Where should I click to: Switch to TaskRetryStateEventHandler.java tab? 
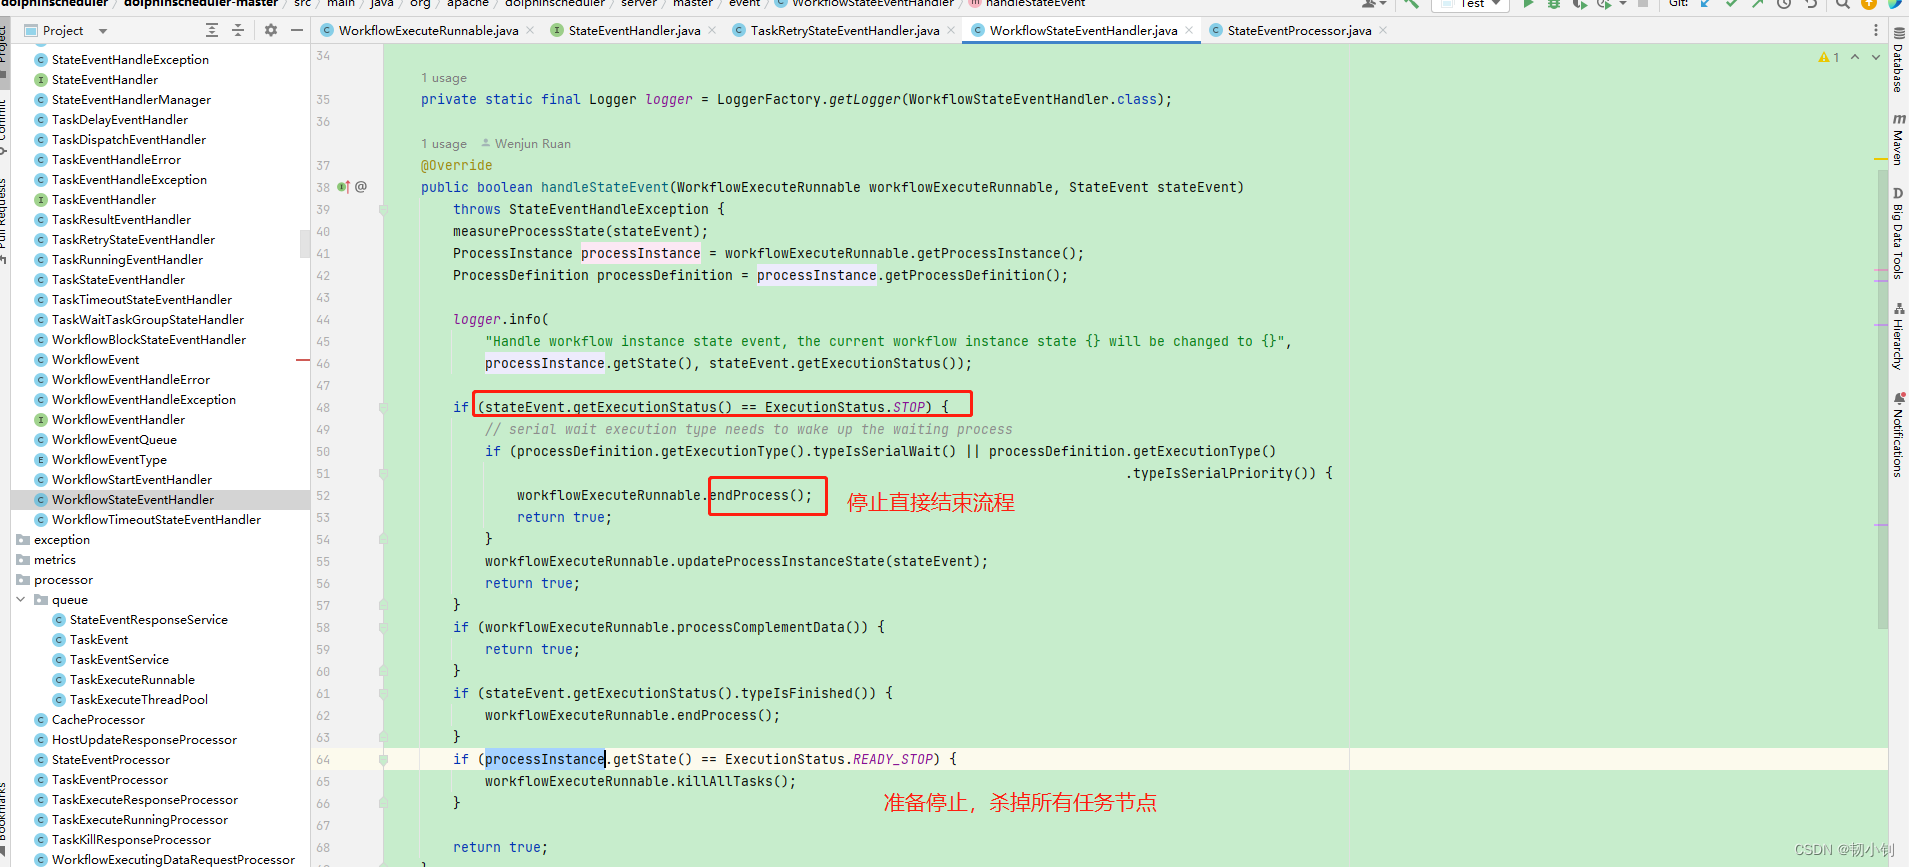tap(844, 31)
